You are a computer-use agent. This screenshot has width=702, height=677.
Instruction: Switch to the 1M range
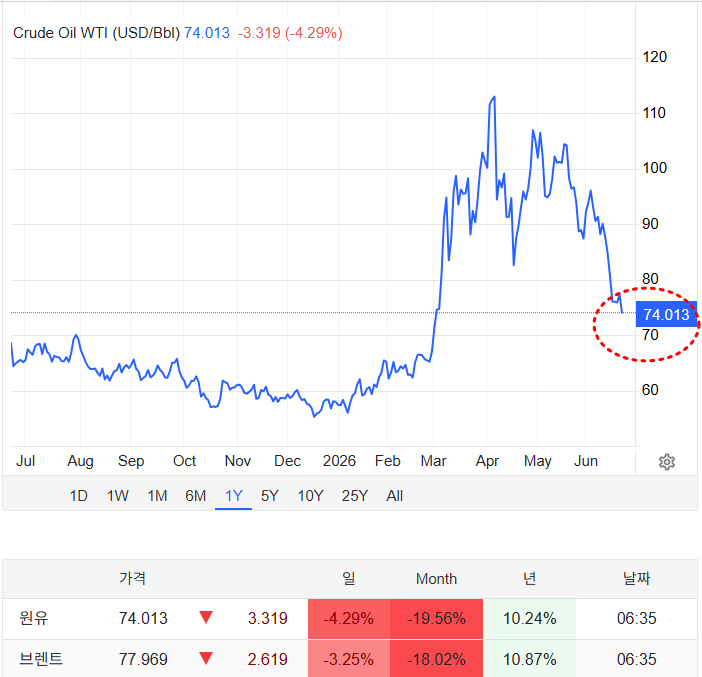point(157,496)
